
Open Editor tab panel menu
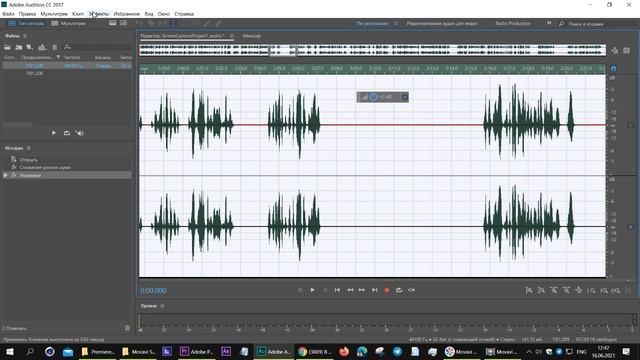232,36
